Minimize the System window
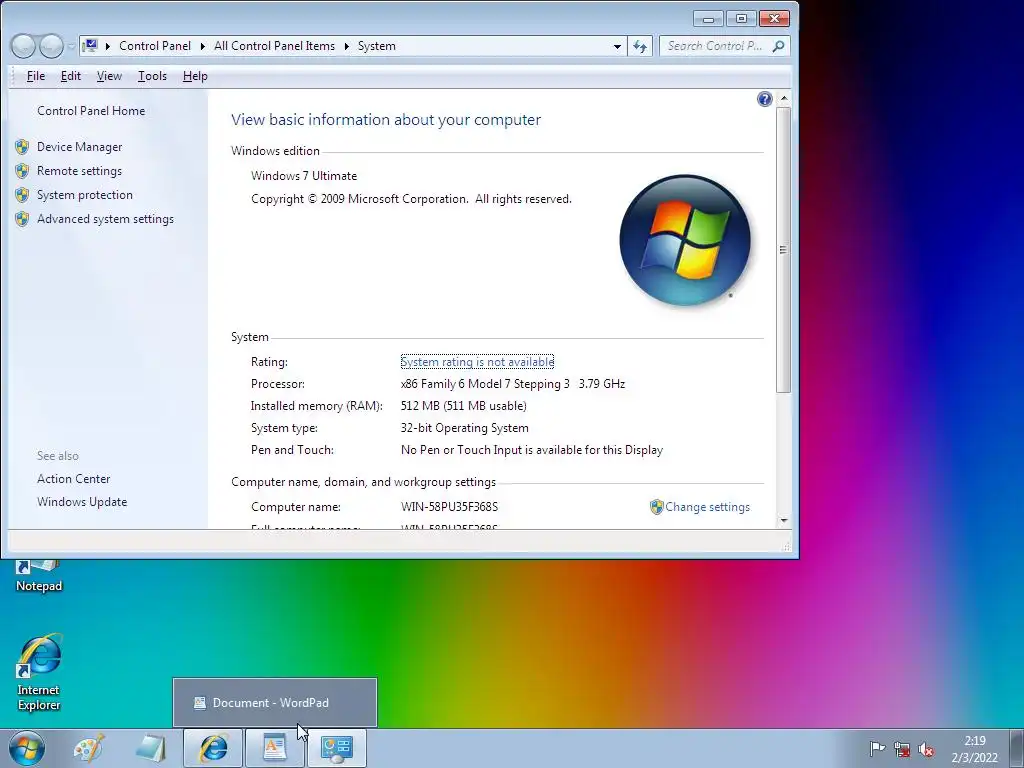The height and width of the screenshot is (768, 1024). [x=709, y=18]
